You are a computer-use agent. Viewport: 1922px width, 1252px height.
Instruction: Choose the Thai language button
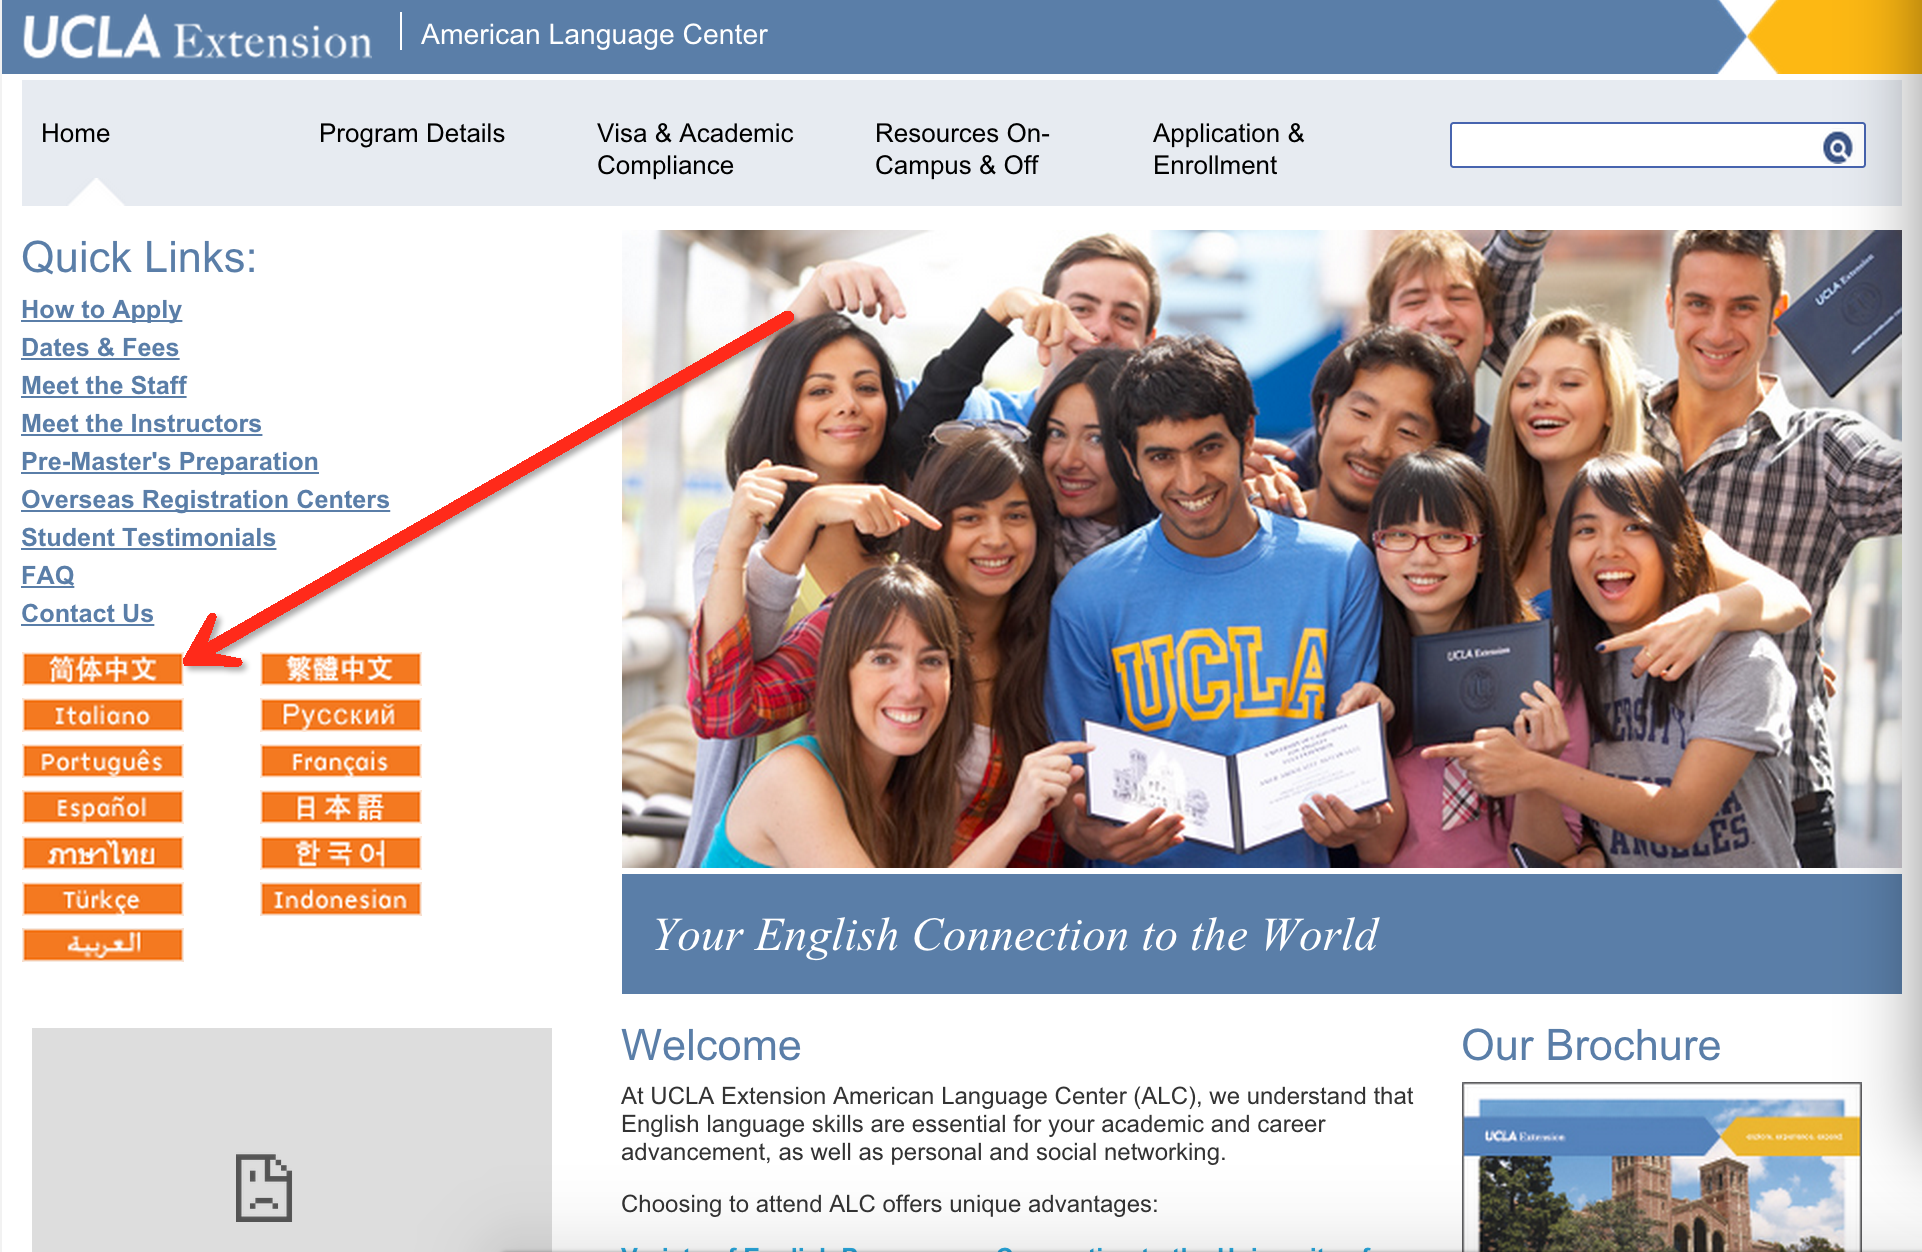pyautogui.click(x=103, y=853)
